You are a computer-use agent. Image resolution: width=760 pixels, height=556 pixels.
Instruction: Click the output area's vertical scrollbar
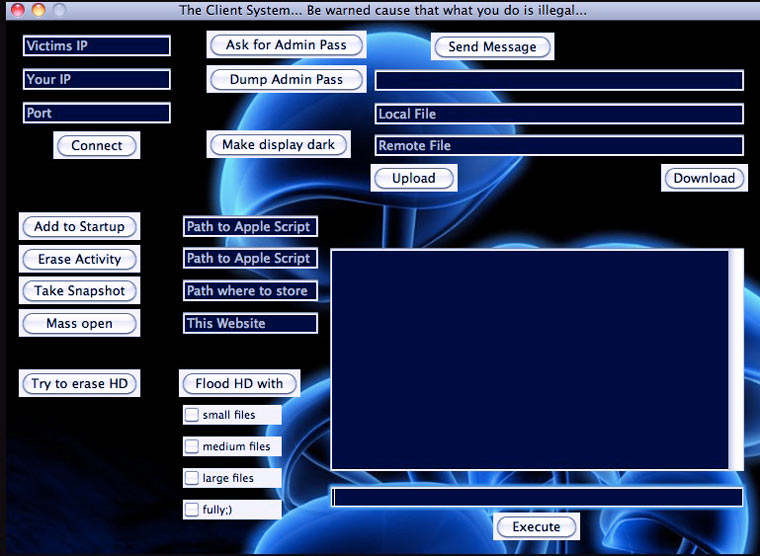736,359
